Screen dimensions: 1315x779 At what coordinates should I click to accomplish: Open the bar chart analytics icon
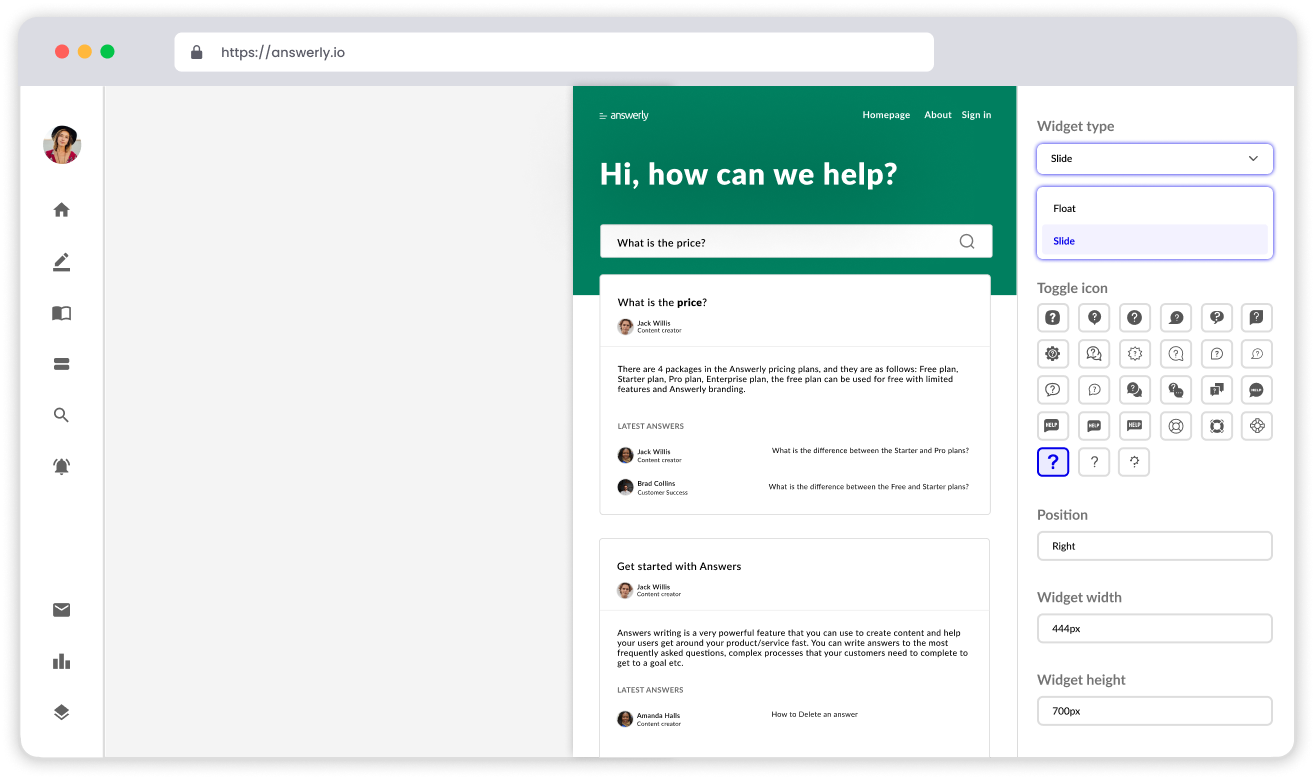[x=61, y=661]
